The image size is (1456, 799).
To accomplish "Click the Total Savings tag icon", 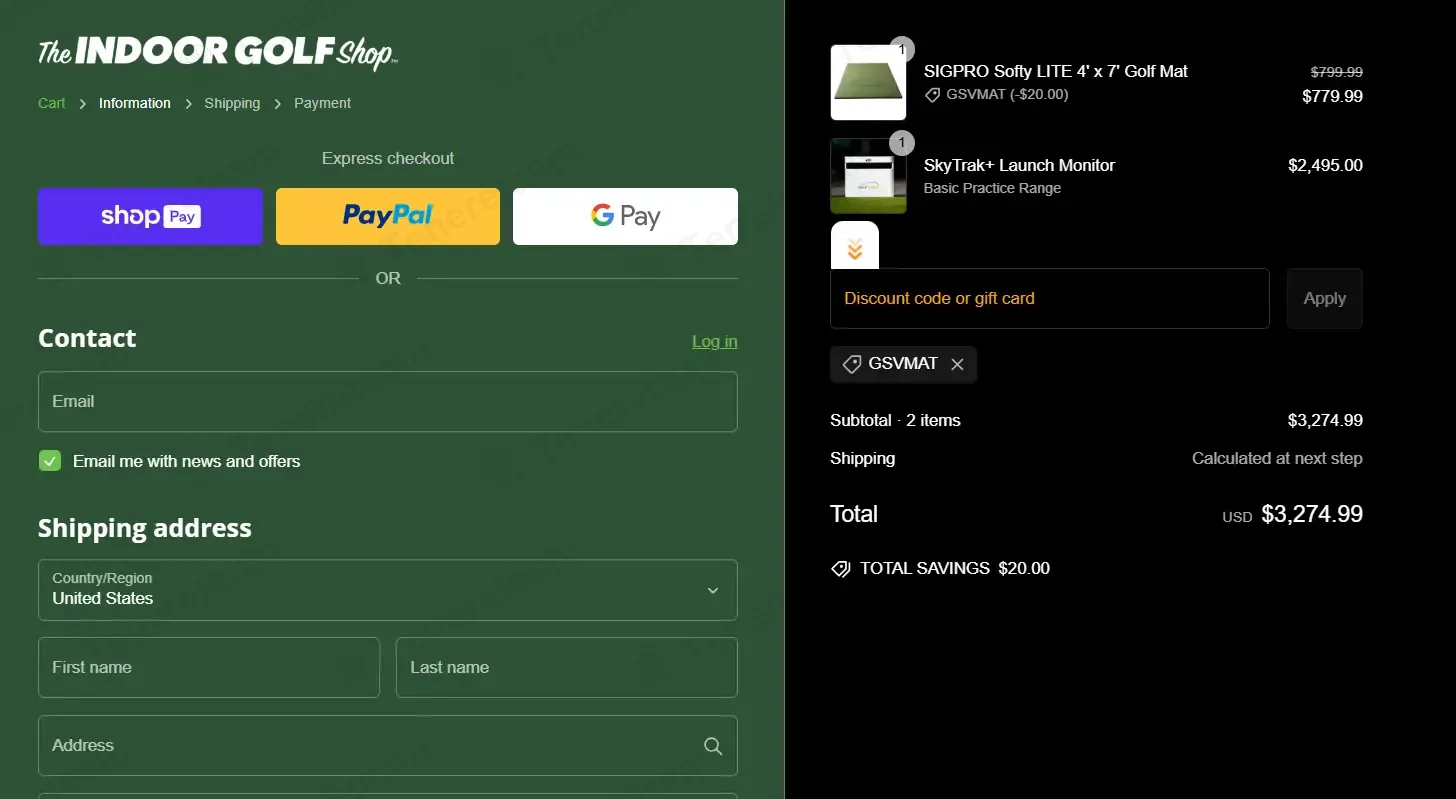I will click(841, 569).
